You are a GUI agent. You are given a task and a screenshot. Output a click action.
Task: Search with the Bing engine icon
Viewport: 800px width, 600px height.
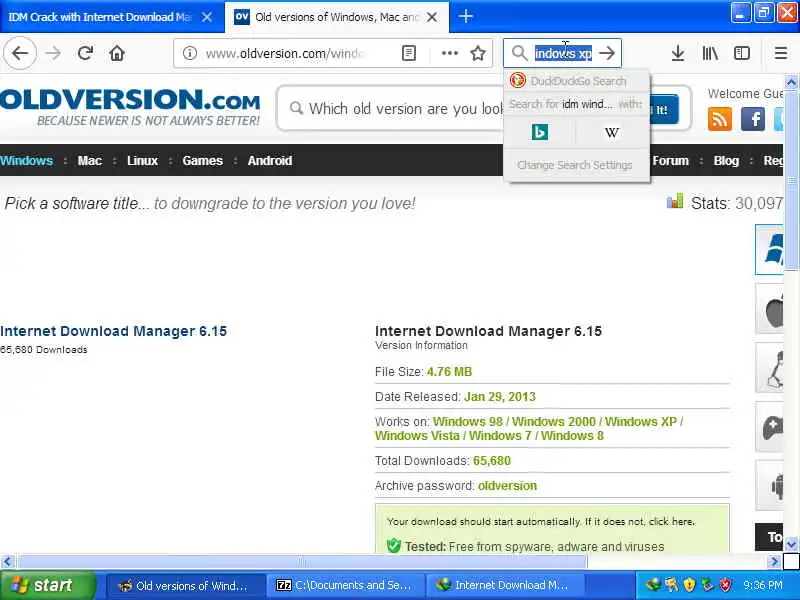pyautogui.click(x=540, y=132)
